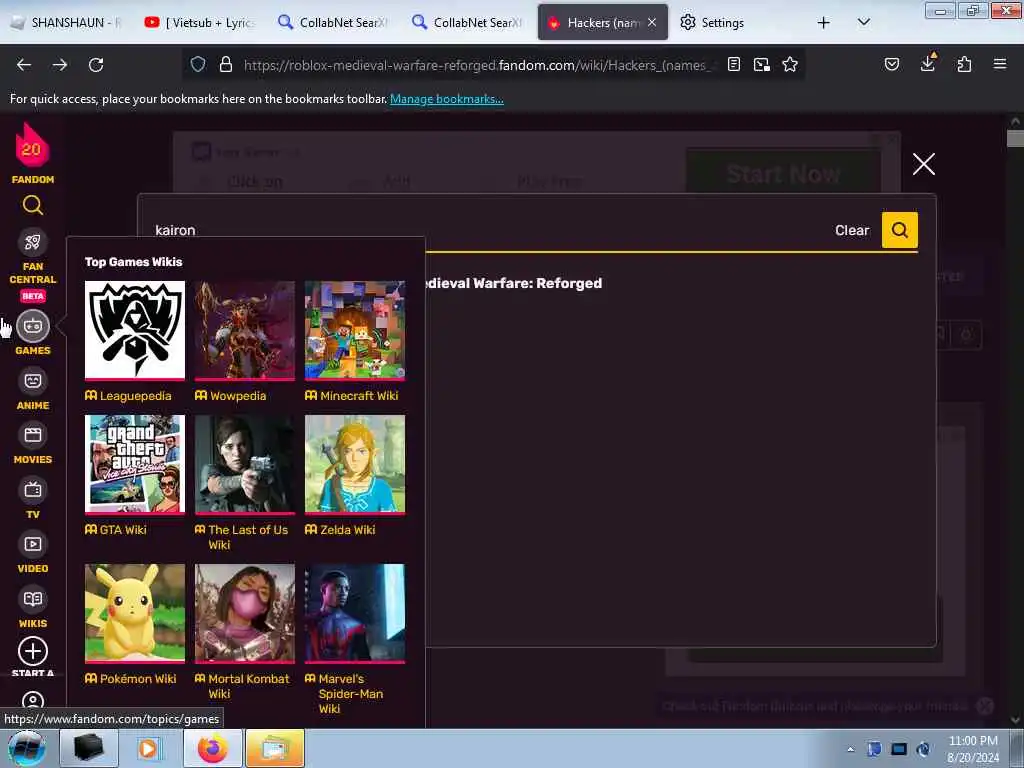Open Firefox from the taskbar
Screen dimensions: 1024x768
tap(212, 748)
